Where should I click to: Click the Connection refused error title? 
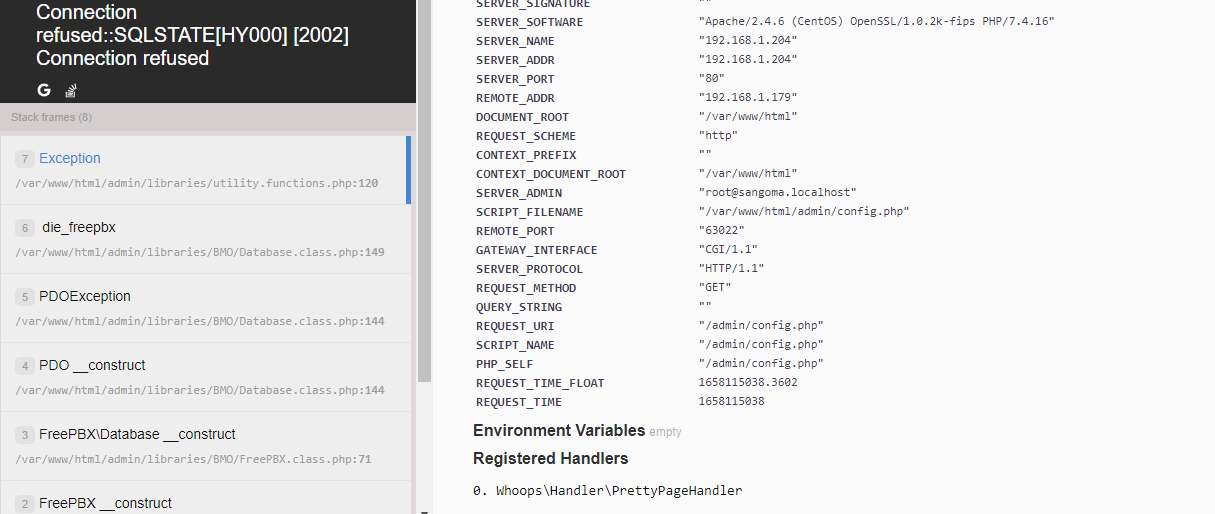pyautogui.click(x=192, y=35)
